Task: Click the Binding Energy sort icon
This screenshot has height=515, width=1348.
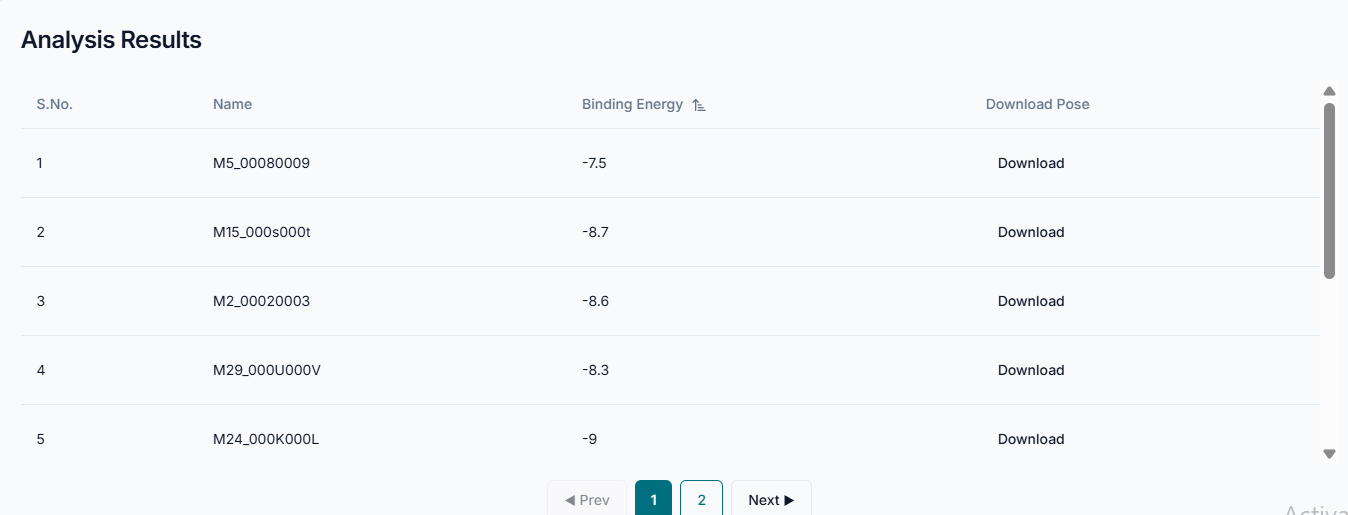Action: [x=699, y=105]
